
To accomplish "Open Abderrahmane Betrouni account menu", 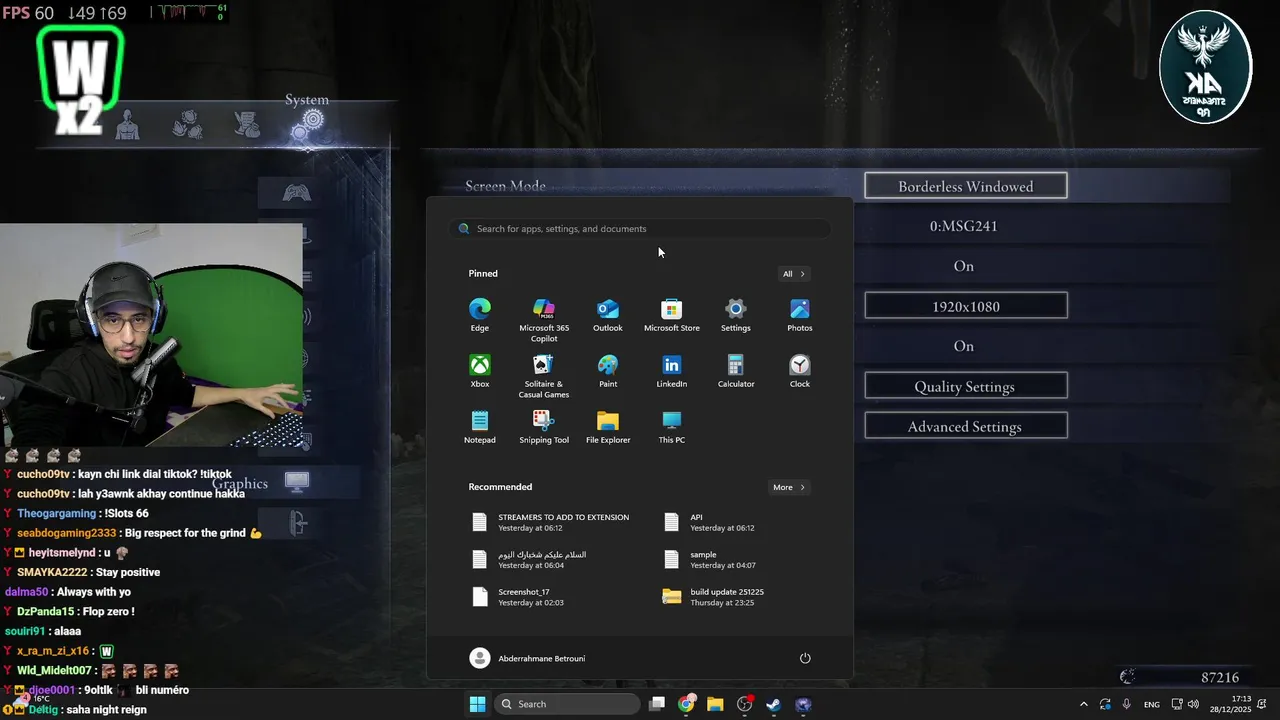I will (528, 658).
